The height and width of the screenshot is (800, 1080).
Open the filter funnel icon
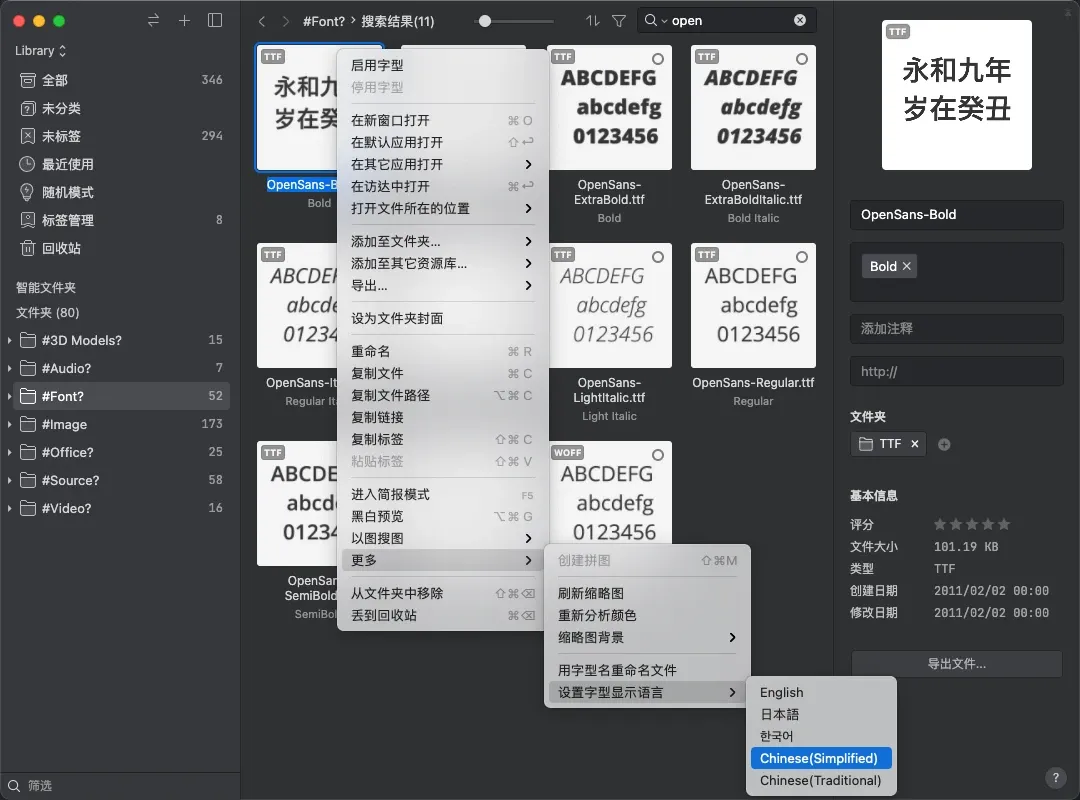click(x=619, y=21)
